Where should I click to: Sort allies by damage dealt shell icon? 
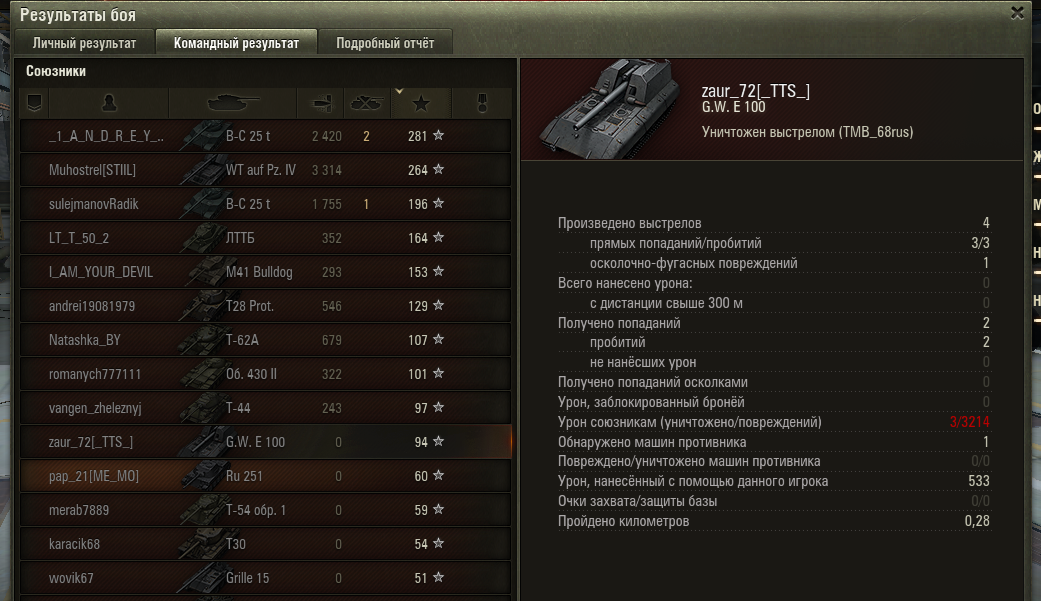coord(321,103)
